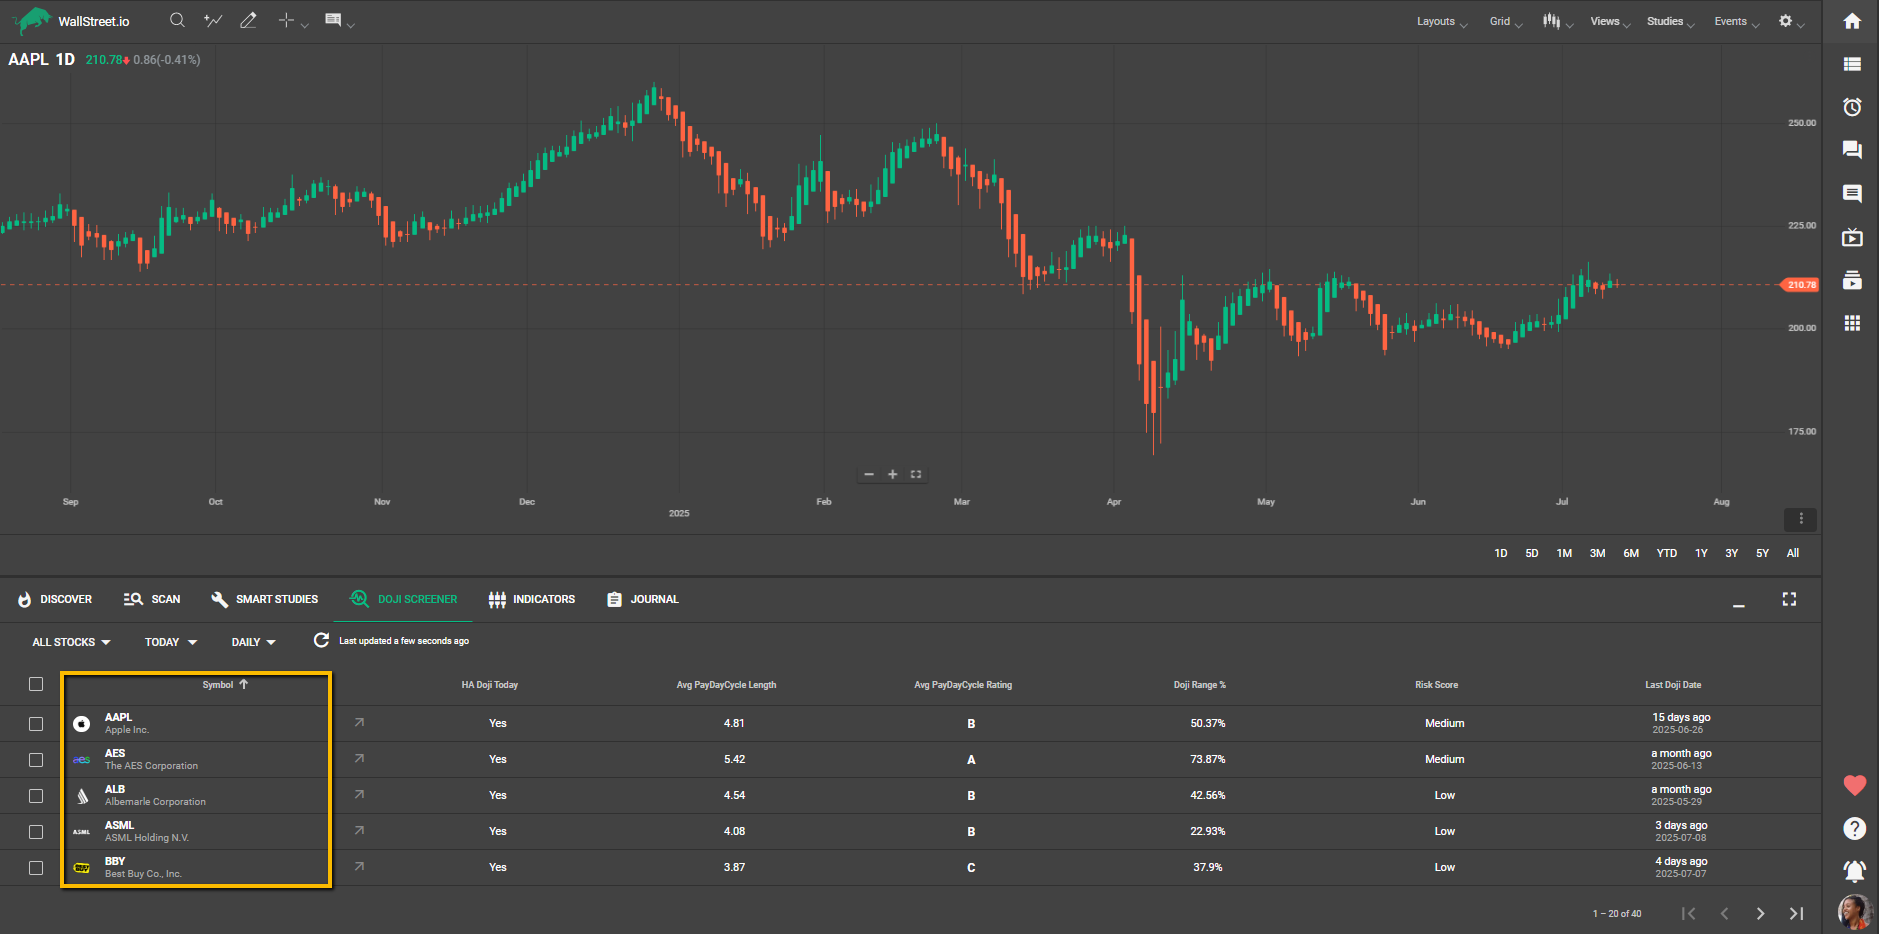Open the user profile avatar

click(1854, 911)
